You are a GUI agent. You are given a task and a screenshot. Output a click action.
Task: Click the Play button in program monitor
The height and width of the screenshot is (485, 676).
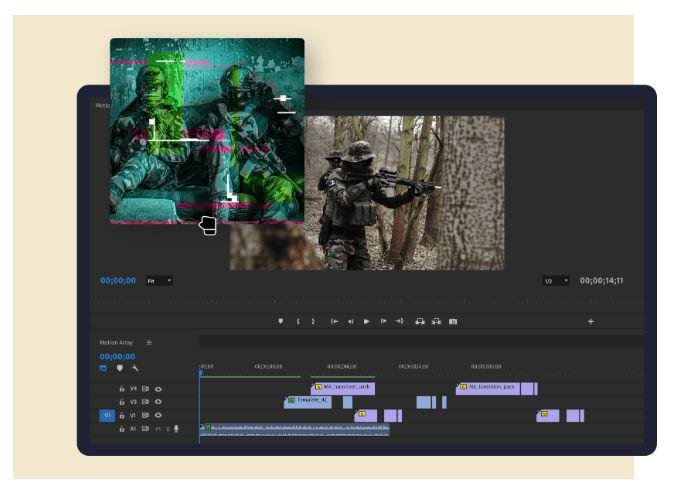coord(367,321)
